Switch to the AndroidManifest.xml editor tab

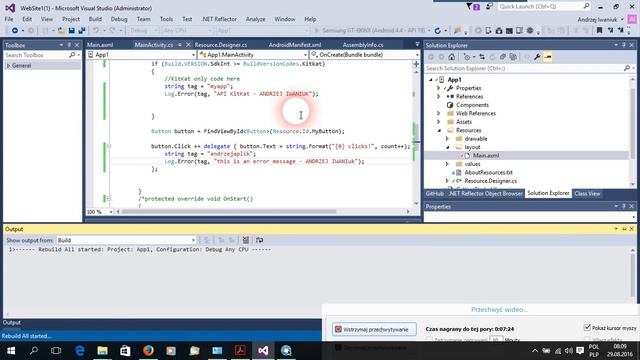(295, 45)
